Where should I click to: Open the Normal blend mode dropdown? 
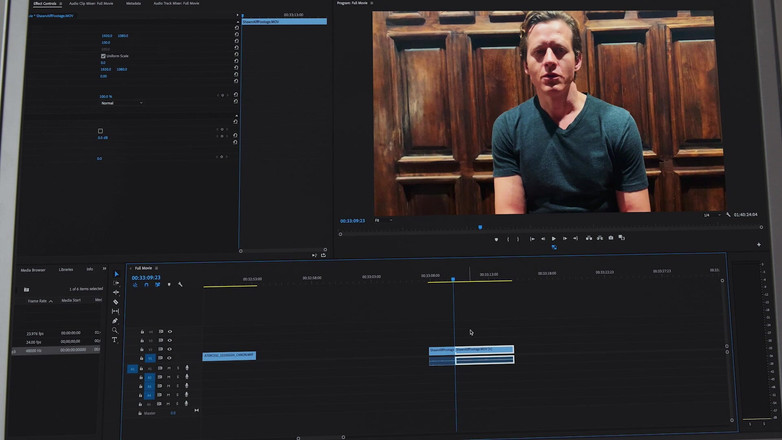(120, 103)
